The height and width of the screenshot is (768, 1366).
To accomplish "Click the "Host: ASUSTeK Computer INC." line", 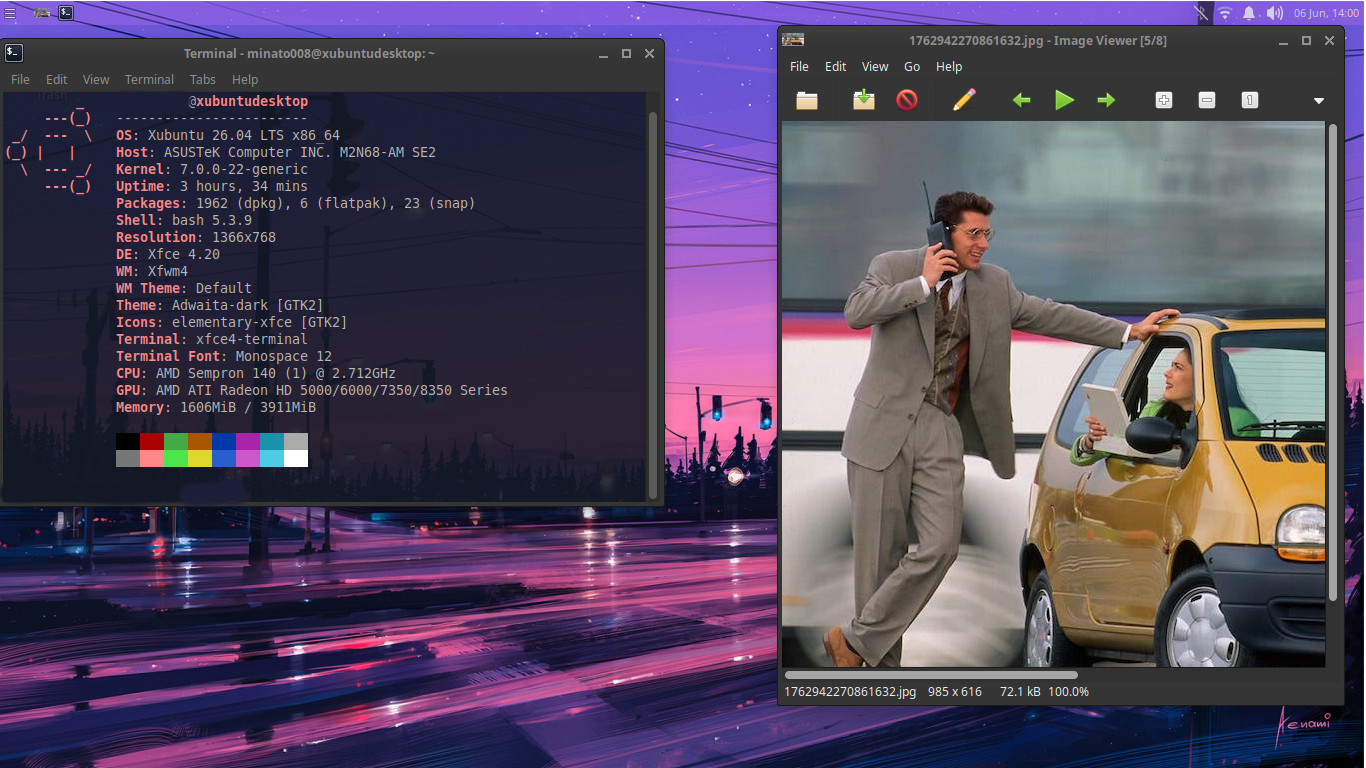I will pyautogui.click(x=276, y=152).
